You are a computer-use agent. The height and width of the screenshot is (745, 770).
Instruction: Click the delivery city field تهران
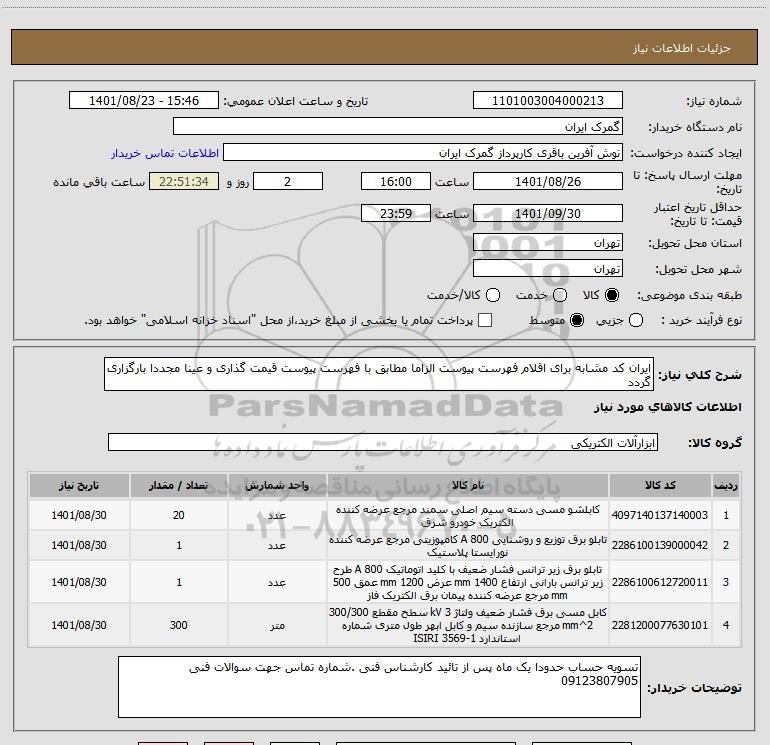coord(548,269)
